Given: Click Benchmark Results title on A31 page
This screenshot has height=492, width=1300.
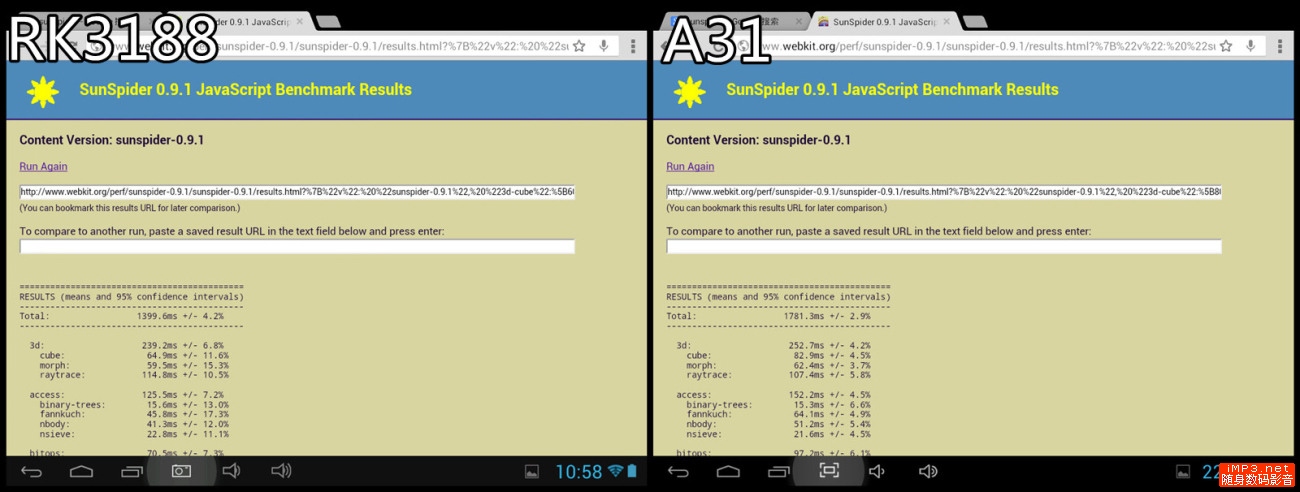Looking at the screenshot, I should tap(892, 90).
